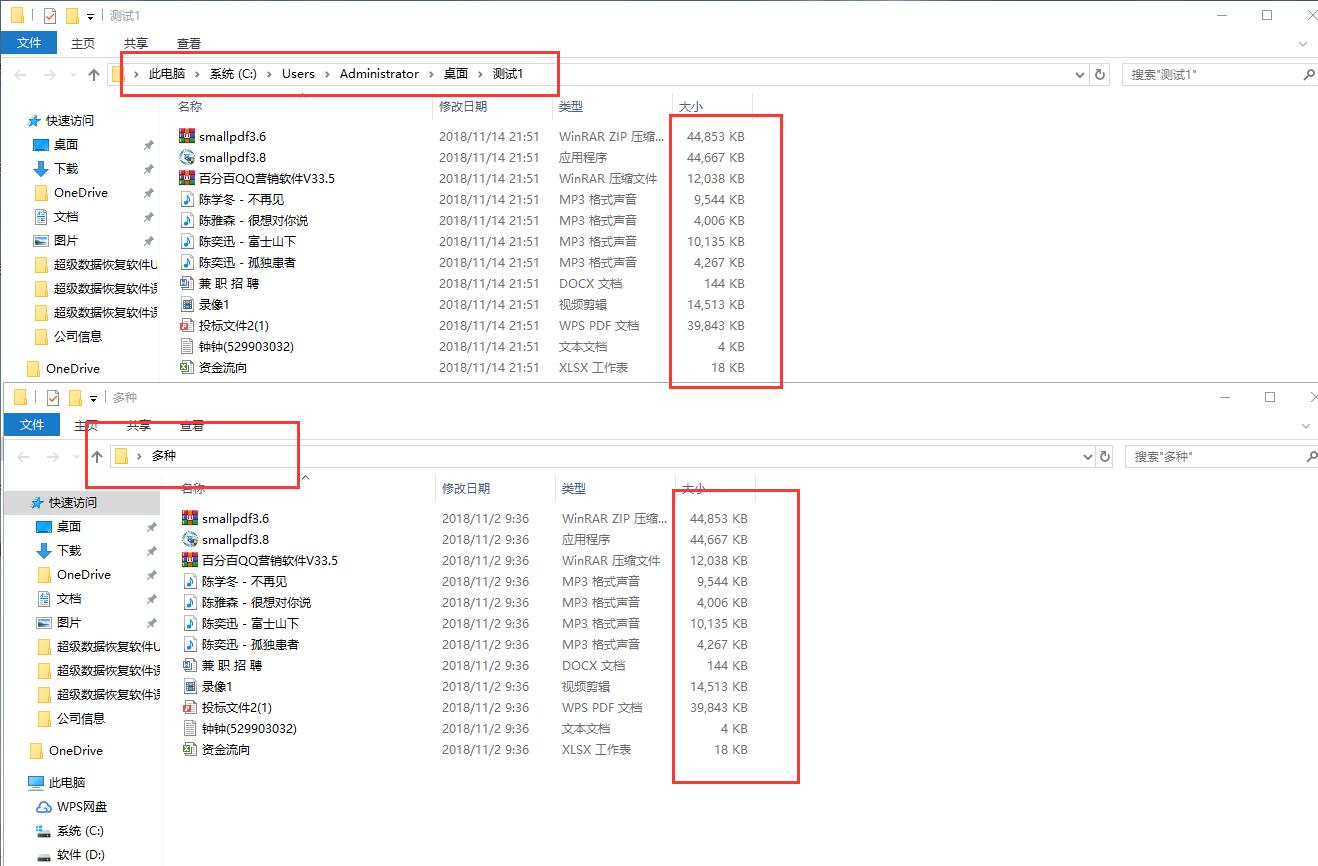The image size is (1318, 866).
Task: Click the 百分百QQ营销软件V33.5 archive icon in 多种 window
Action: coord(190,560)
